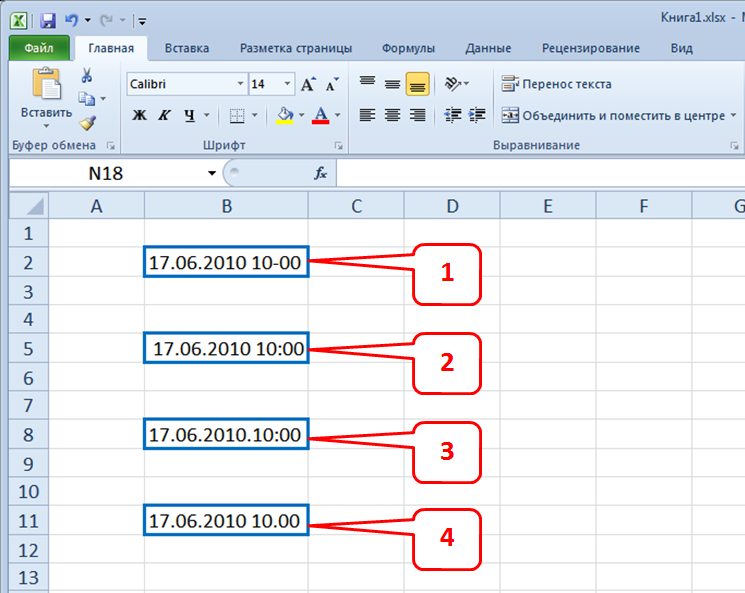Image resolution: width=745 pixels, height=593 pixels.
Task: Center text horizontally with the alignment icon
Action: click(392, 115)
